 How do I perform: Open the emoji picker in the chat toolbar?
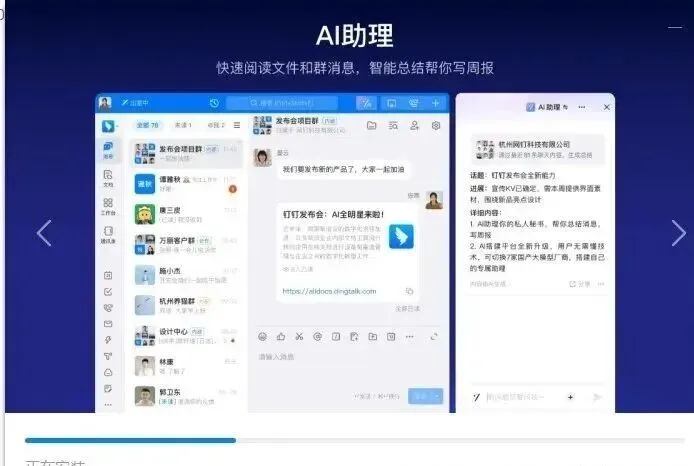[262, 337]
